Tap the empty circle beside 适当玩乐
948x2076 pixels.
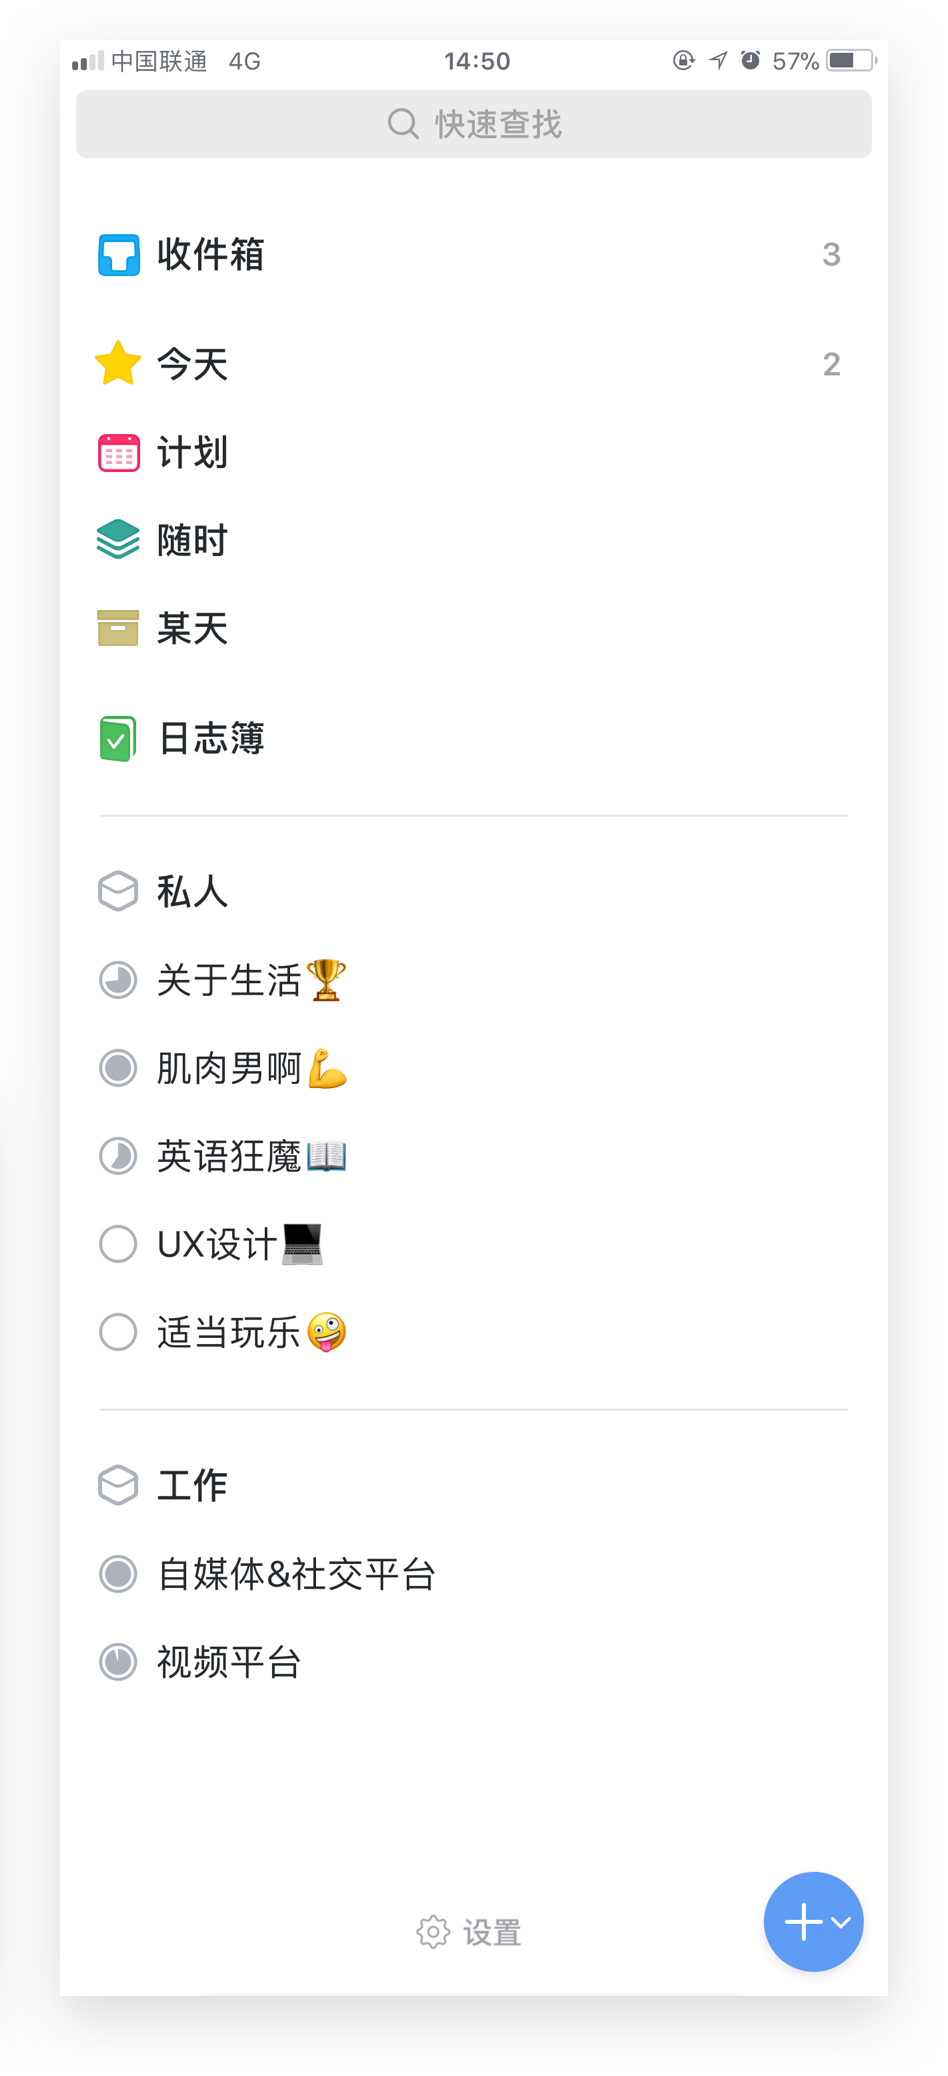point(118,1332)
